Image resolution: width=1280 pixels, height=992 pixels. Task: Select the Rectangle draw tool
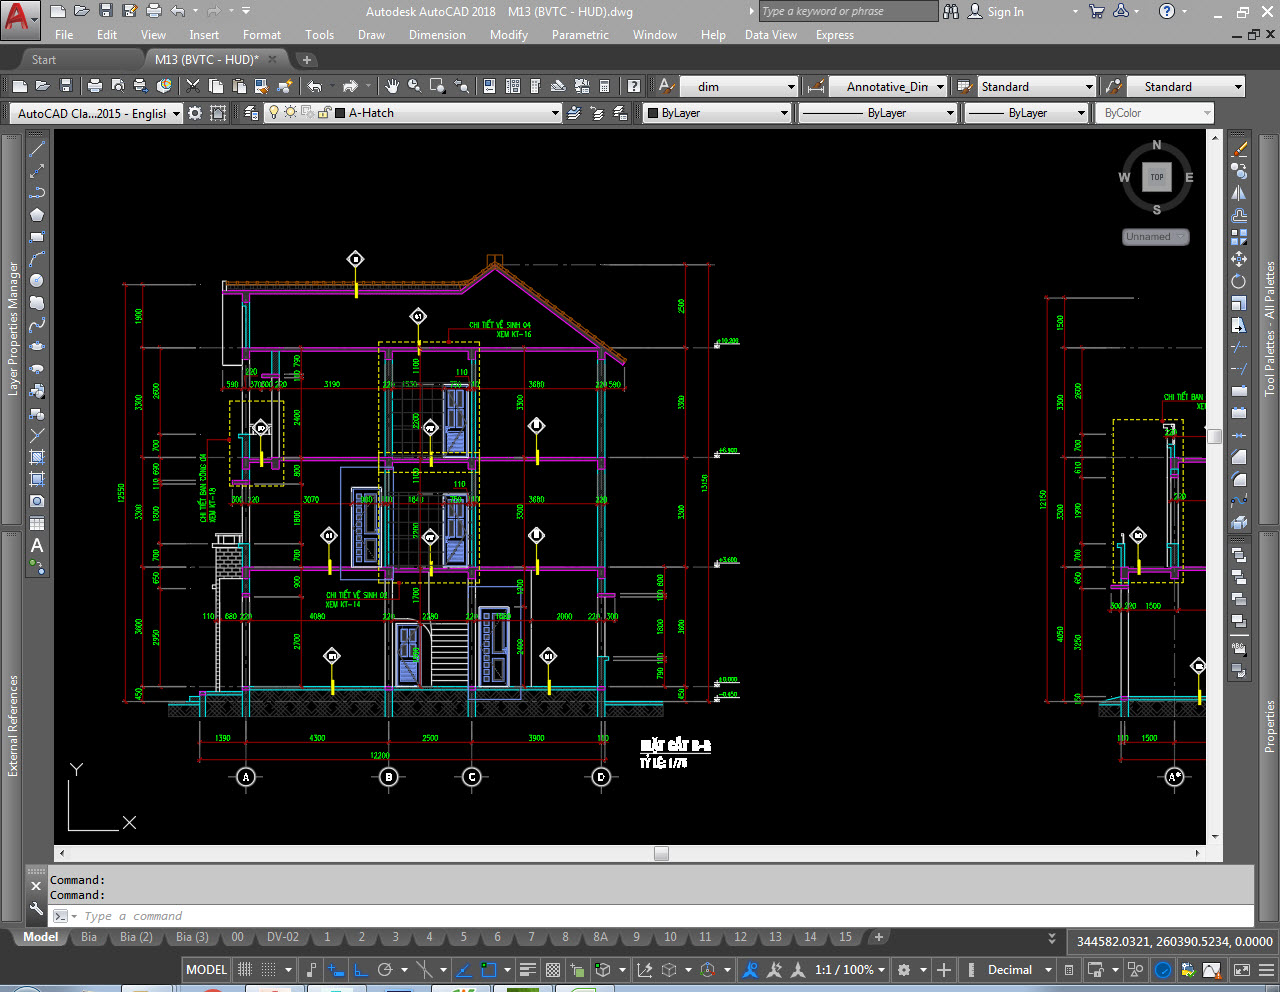pyautogui.click(x=37, y=237)
